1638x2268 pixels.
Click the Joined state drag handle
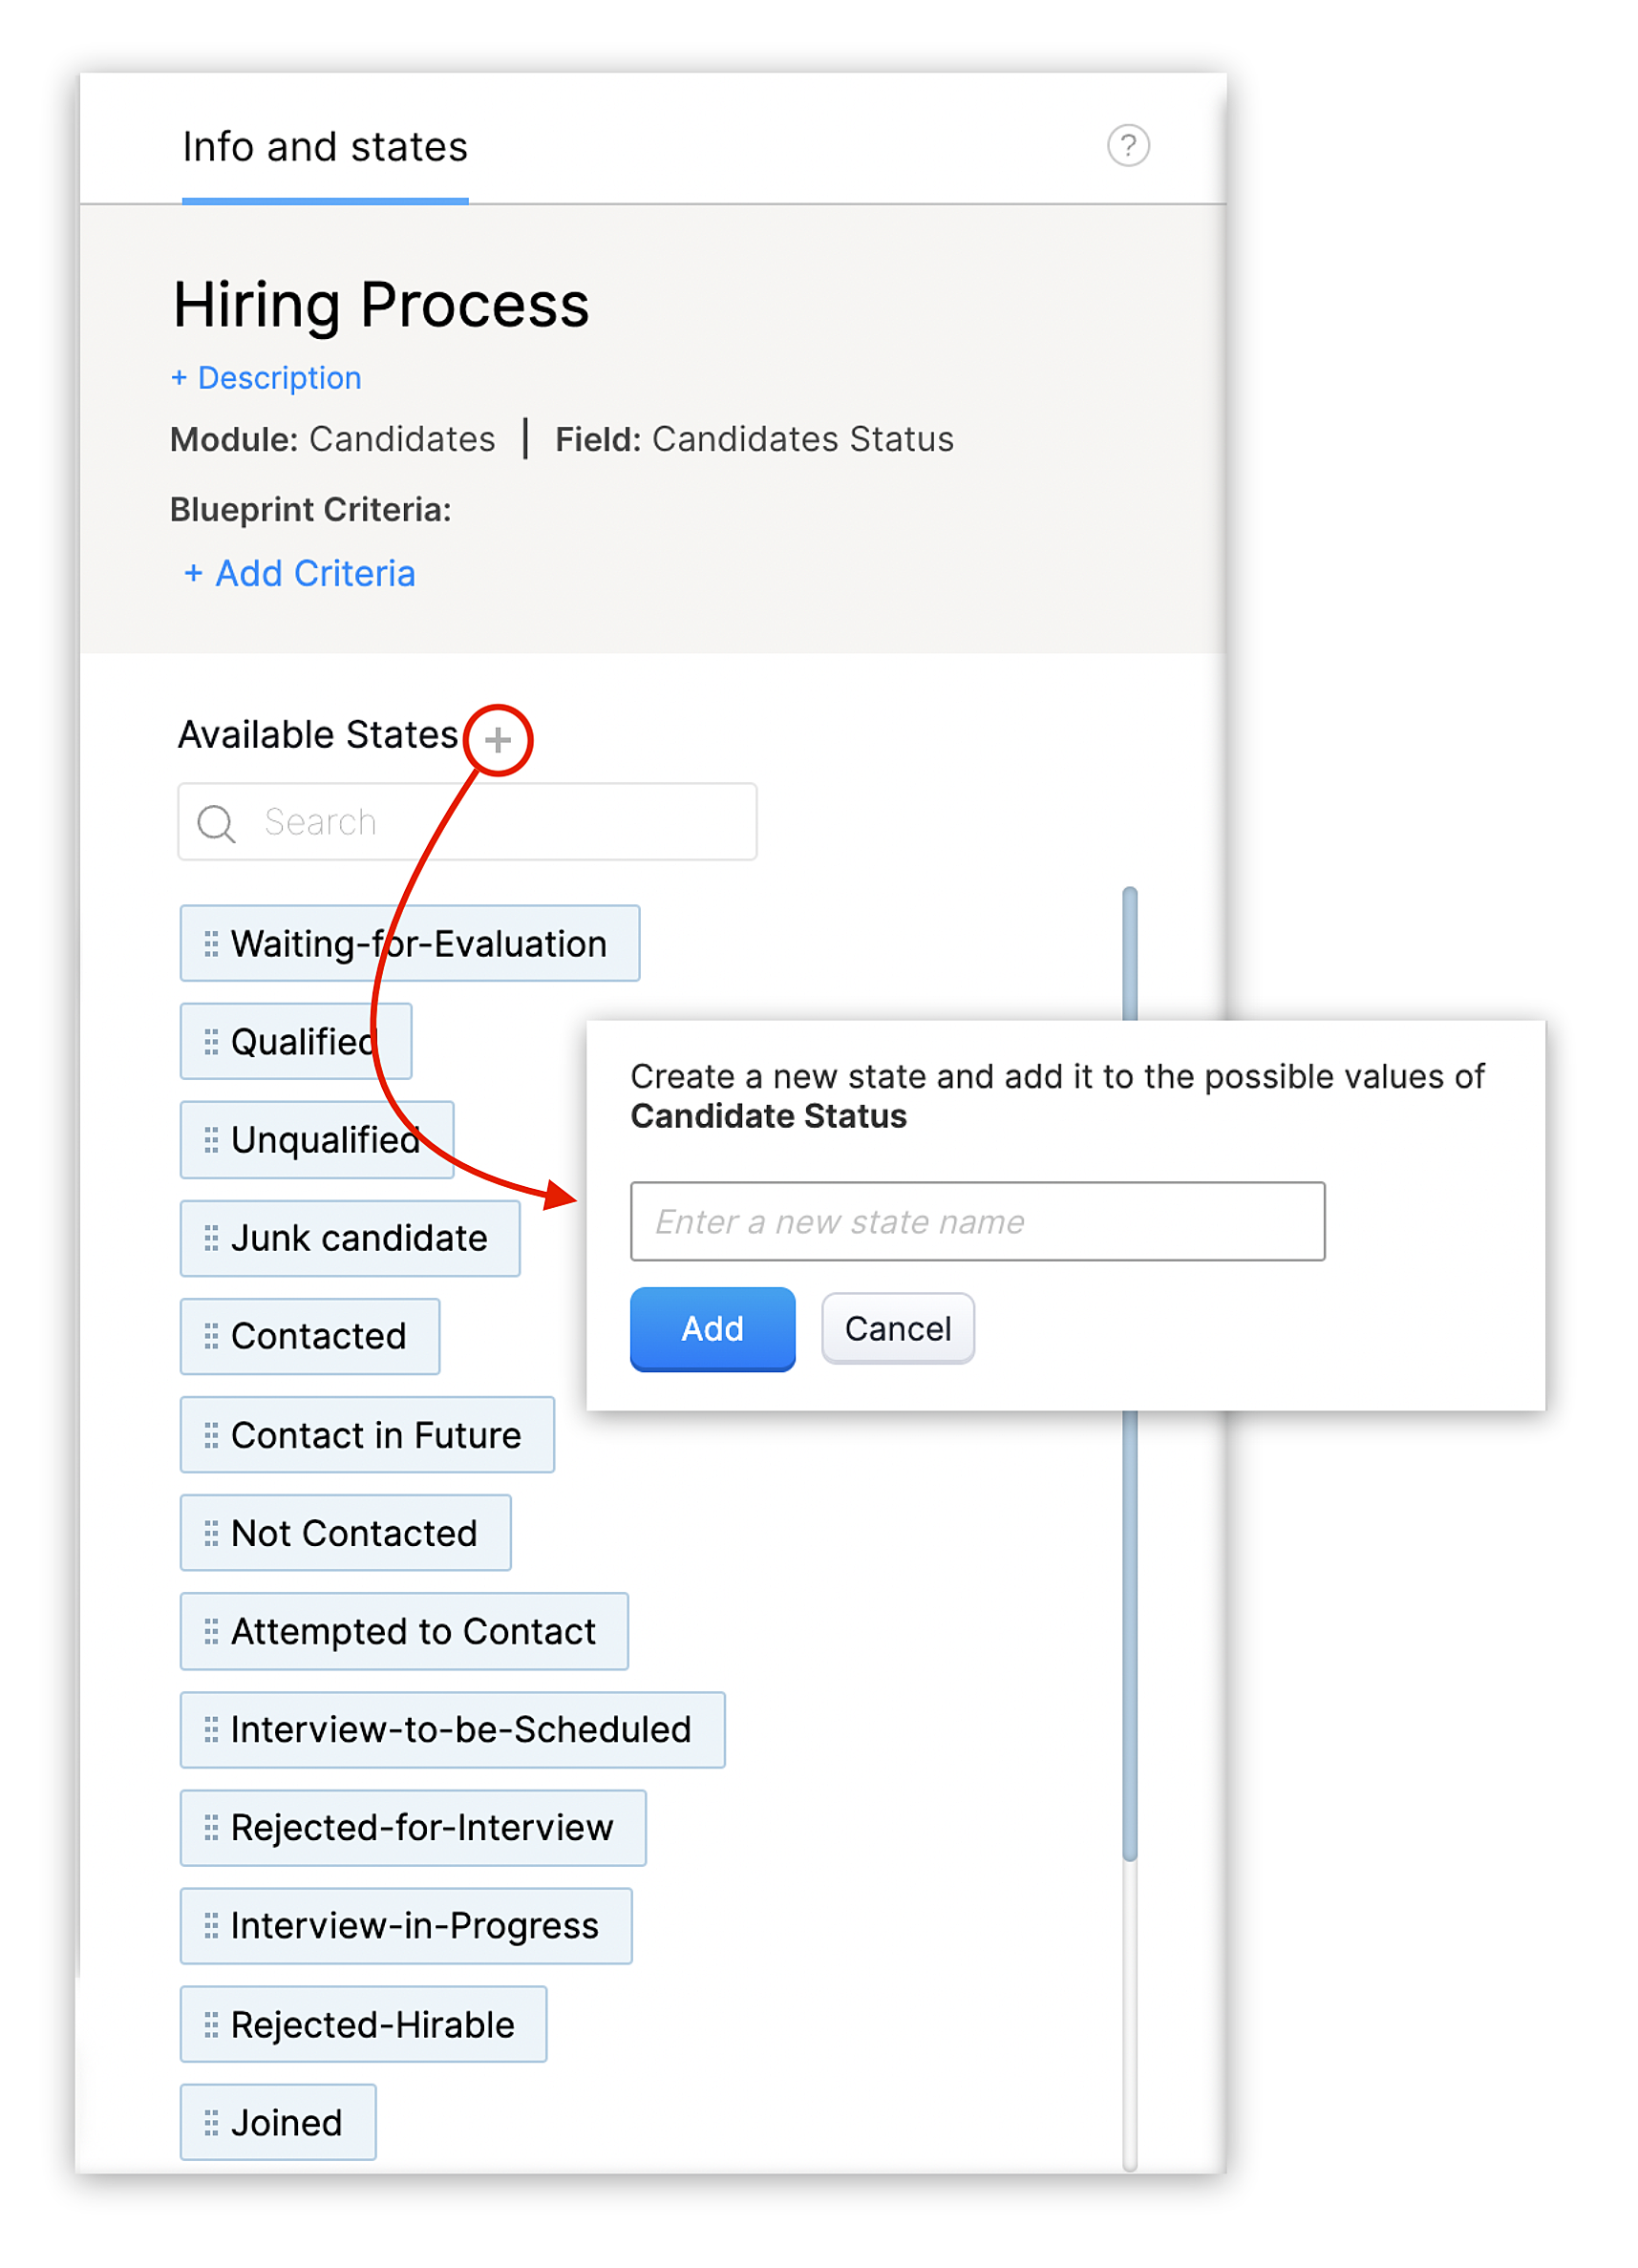[x=211, y=2123]
